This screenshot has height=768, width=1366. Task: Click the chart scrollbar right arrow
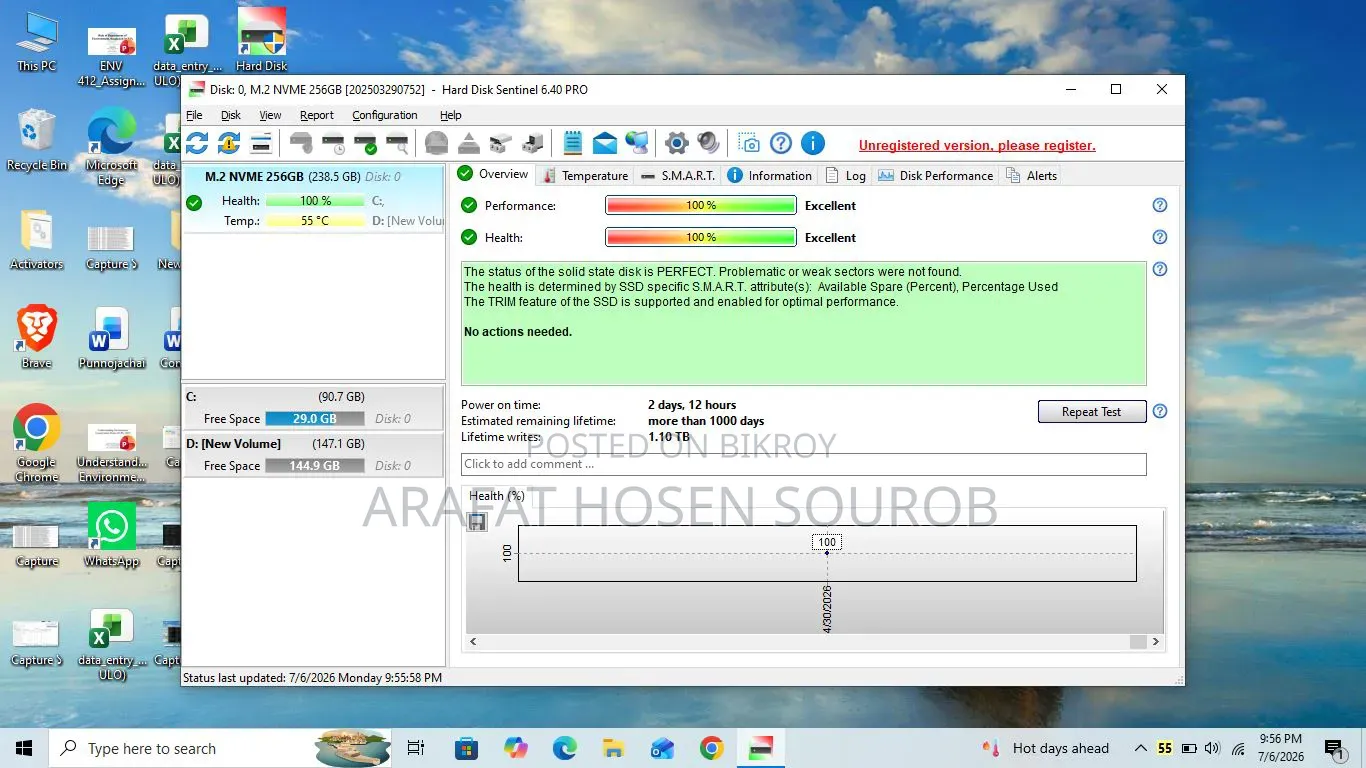tap(1155, 642)
